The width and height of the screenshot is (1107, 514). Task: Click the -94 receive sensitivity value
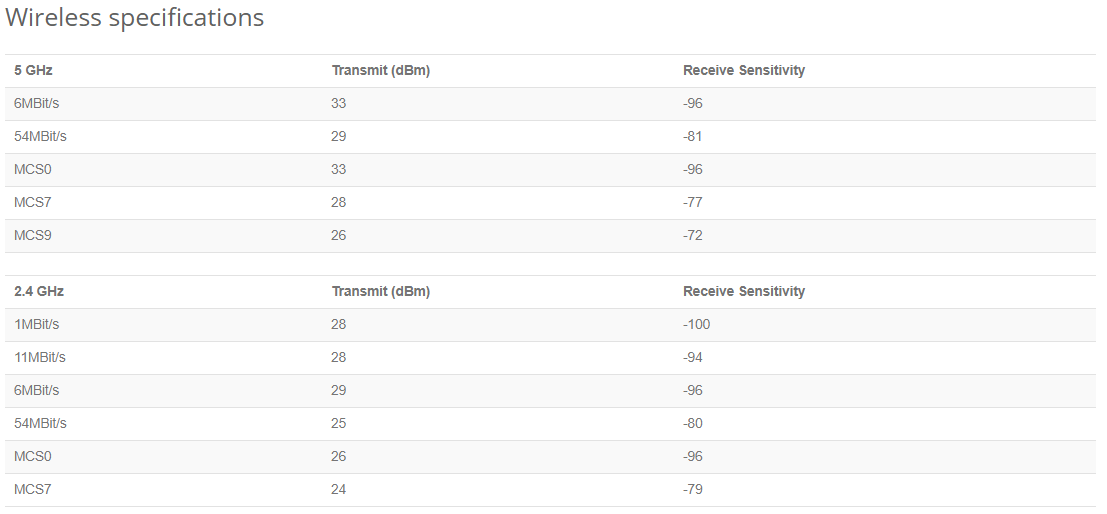[693, 358]
